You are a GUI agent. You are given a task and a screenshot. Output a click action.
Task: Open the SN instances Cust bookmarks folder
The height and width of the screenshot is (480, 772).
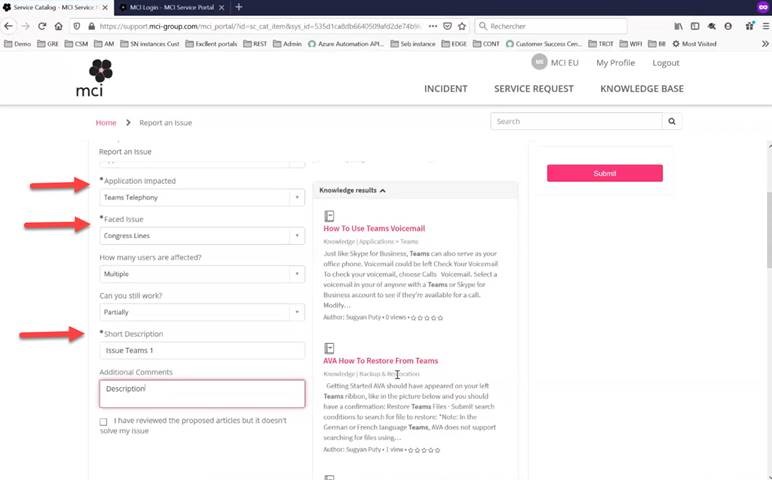click(x=149, y=44)
